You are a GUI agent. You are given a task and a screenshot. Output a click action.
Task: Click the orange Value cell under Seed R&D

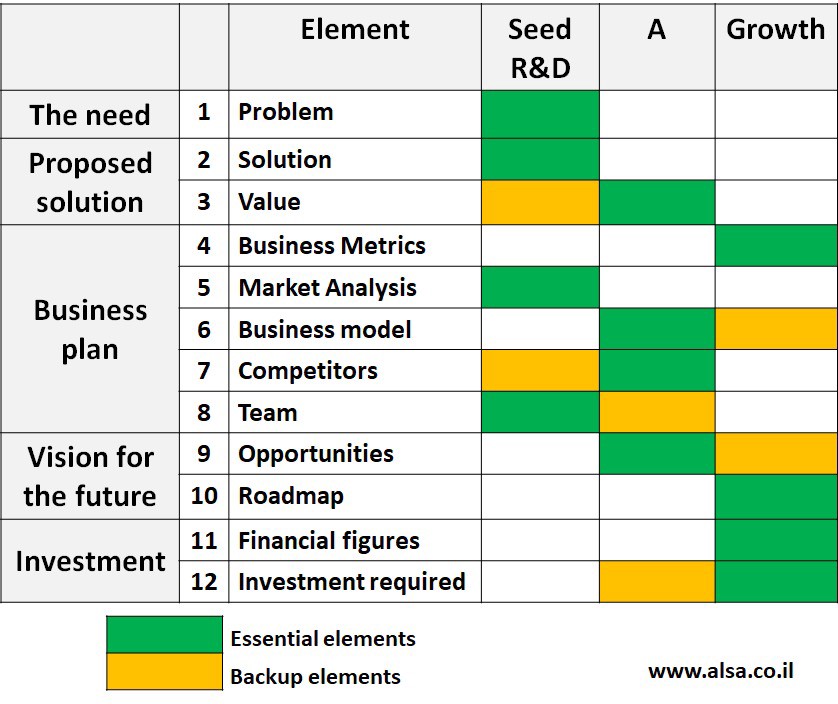tap(540, 202)
